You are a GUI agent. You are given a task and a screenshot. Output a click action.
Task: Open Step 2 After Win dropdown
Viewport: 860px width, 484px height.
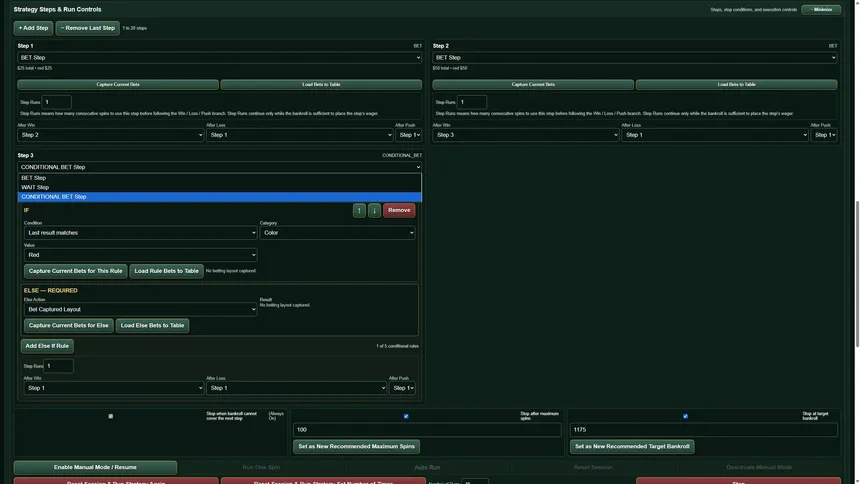pyautogui.click(x=526, y=135)
